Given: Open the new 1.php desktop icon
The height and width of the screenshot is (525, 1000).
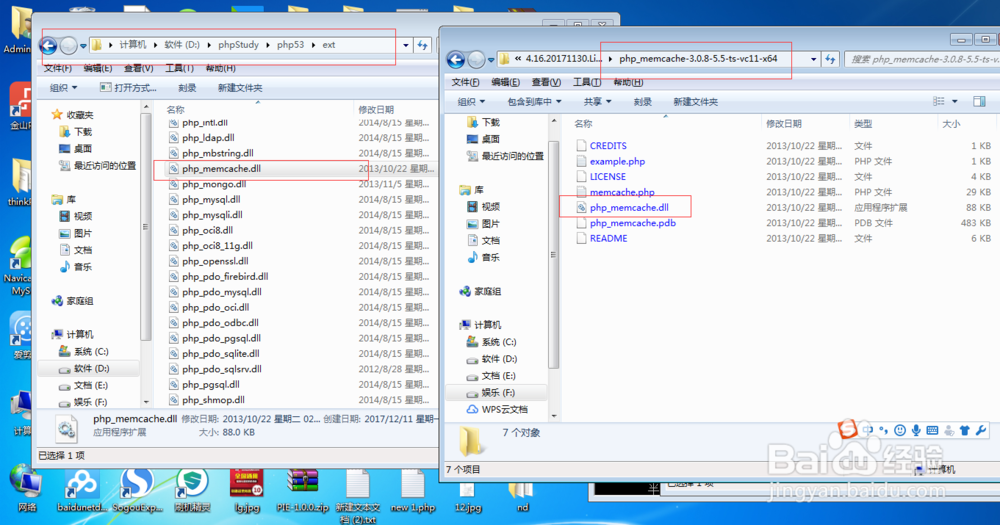Looking at the screenshot, I should click(x=413, y=491).
